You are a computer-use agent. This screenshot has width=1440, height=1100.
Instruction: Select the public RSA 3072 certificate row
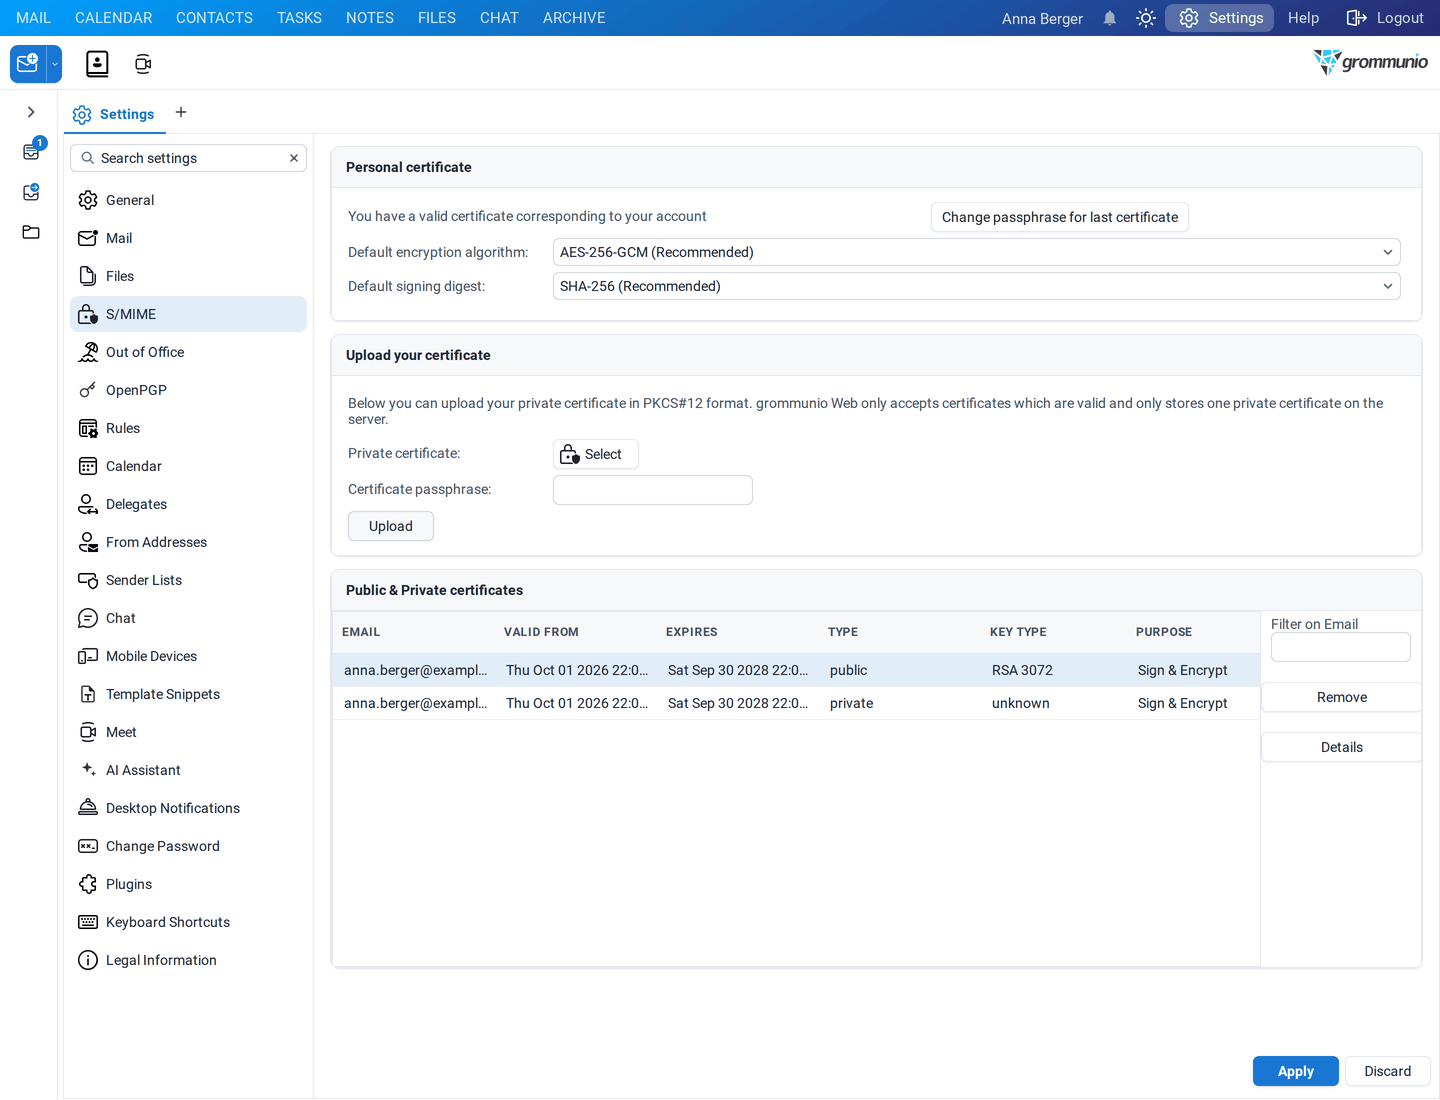[796, 670]
